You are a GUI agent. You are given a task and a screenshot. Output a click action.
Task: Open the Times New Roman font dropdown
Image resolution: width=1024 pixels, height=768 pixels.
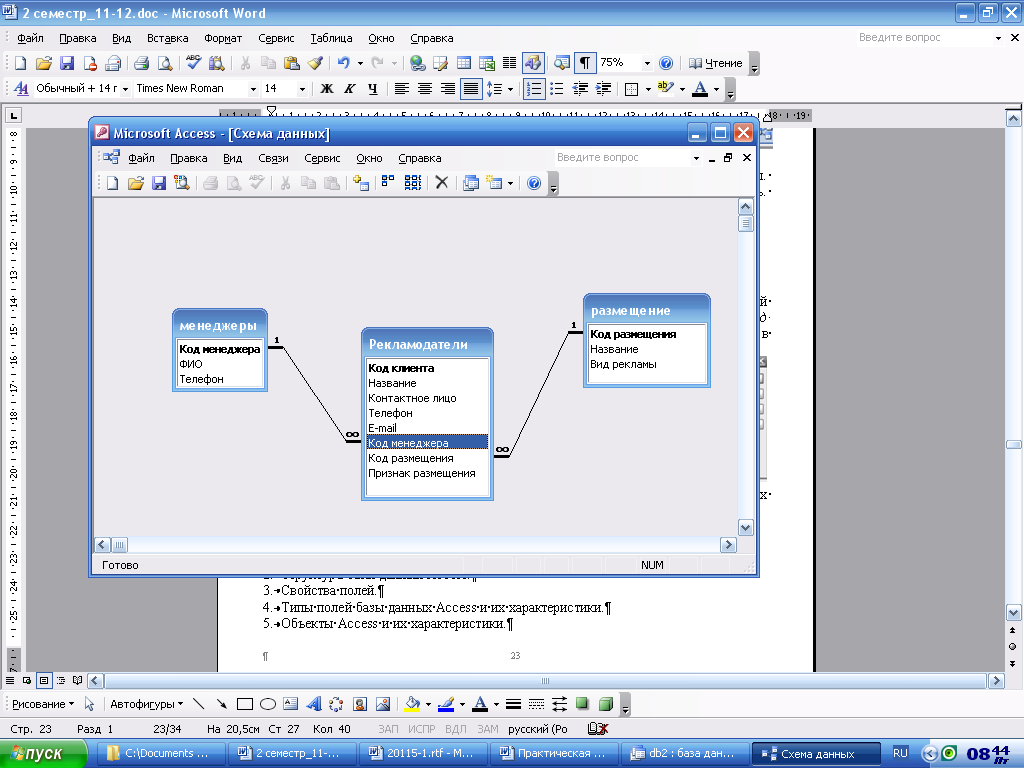coord(253,89)
